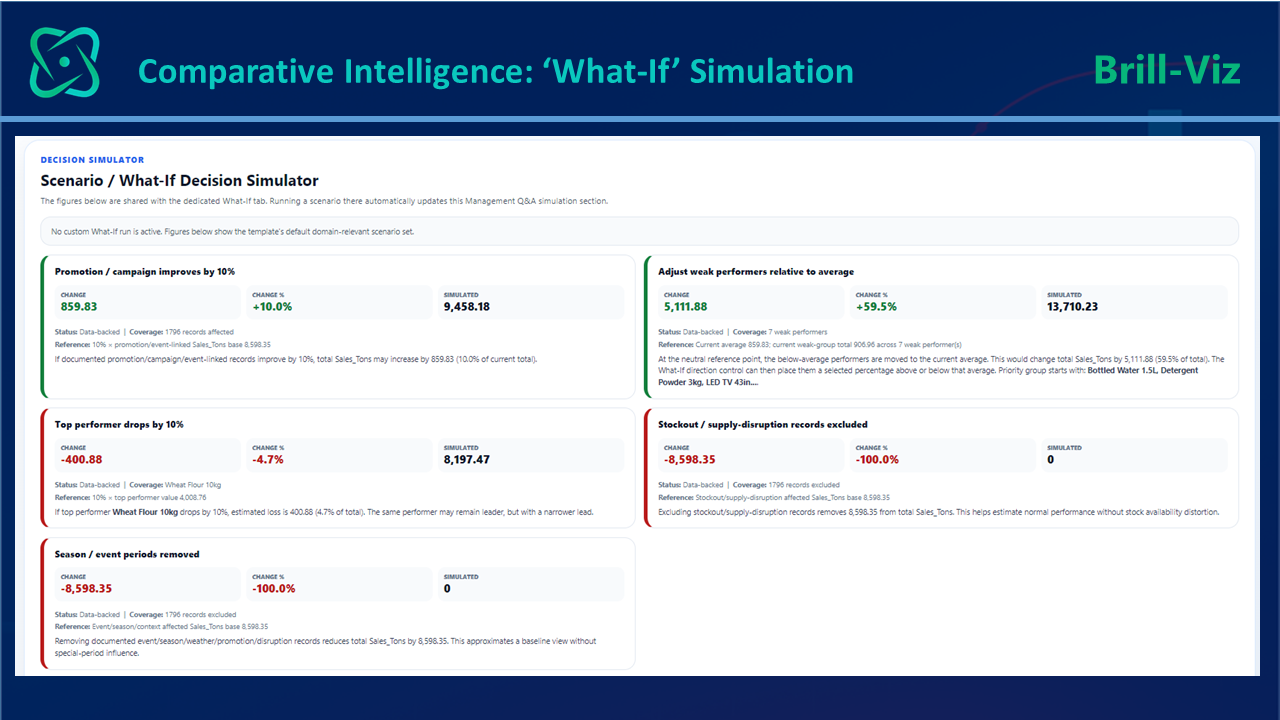Select the DECISION SIMULATOR section label

coord(92,160)
